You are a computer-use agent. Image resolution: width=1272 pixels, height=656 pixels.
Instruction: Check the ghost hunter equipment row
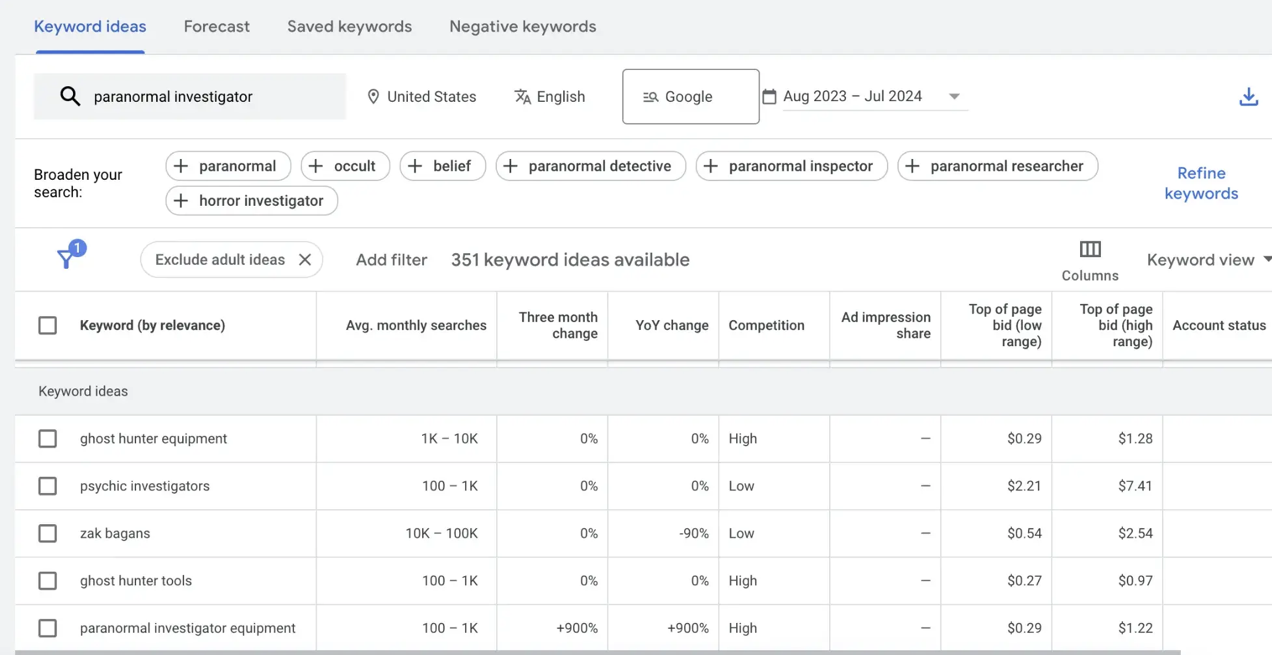(47, 439)
